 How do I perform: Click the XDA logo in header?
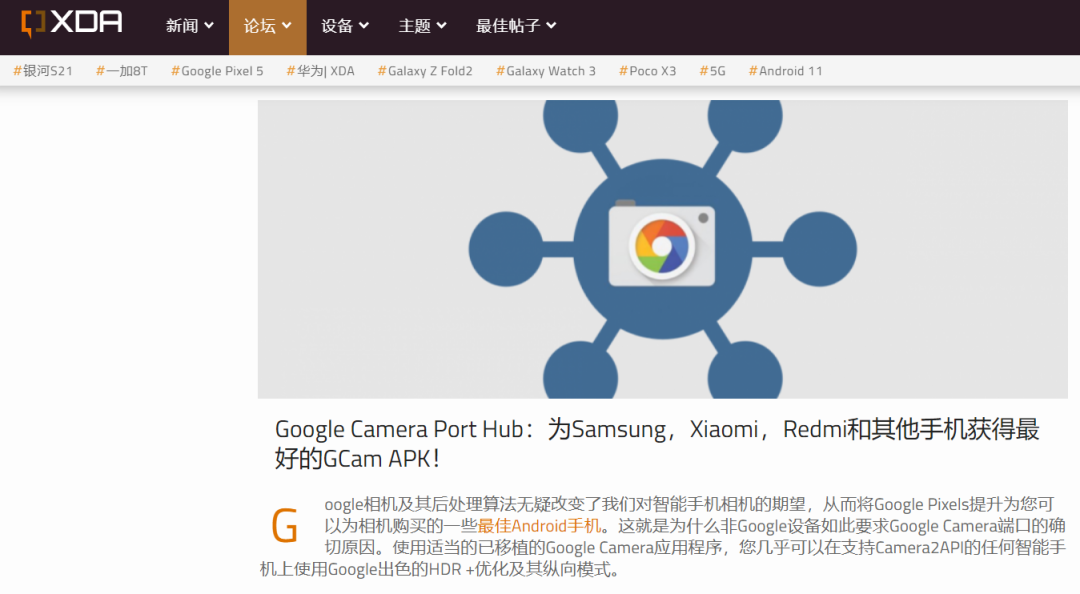tap(72, 23)
